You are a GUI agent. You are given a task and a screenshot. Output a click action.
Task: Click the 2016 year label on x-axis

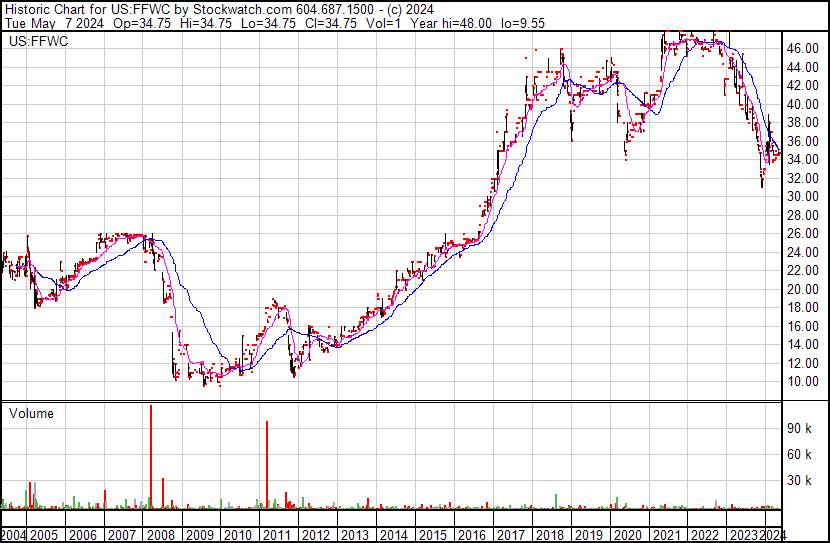pyautogui.click(x=471, y=535)
